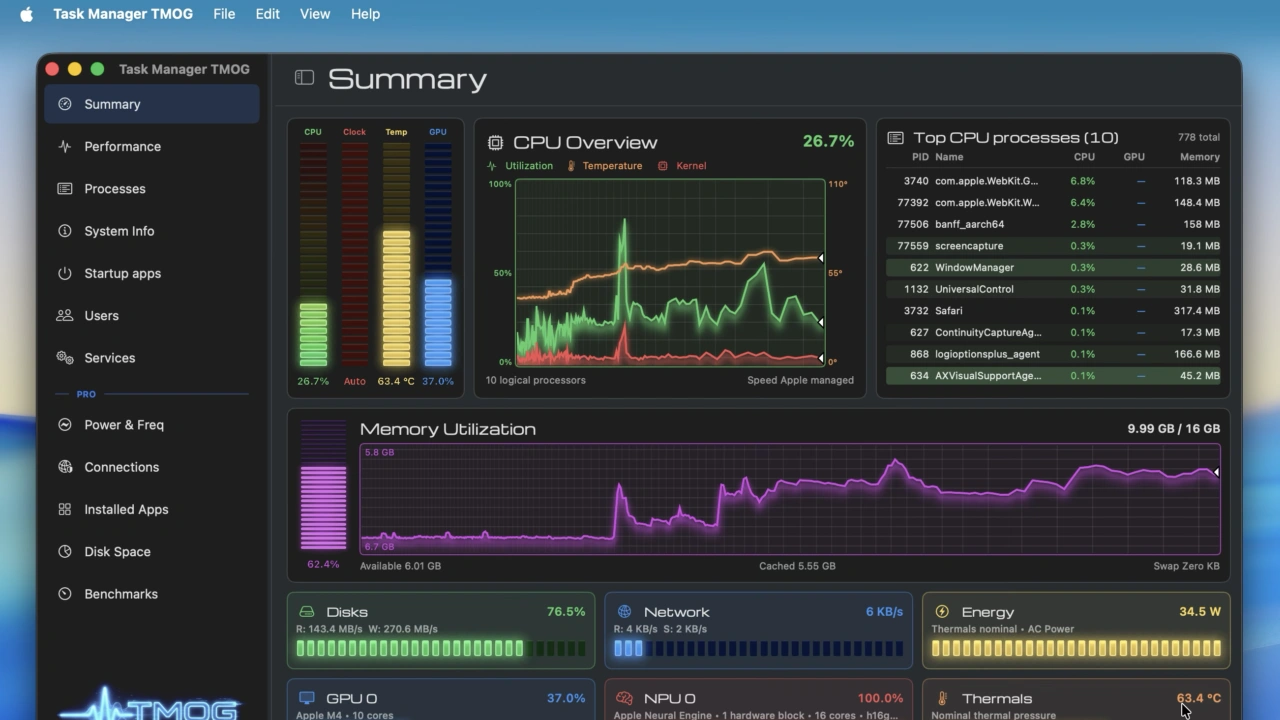Open the Installed Apps page

(x=152, y=509)
